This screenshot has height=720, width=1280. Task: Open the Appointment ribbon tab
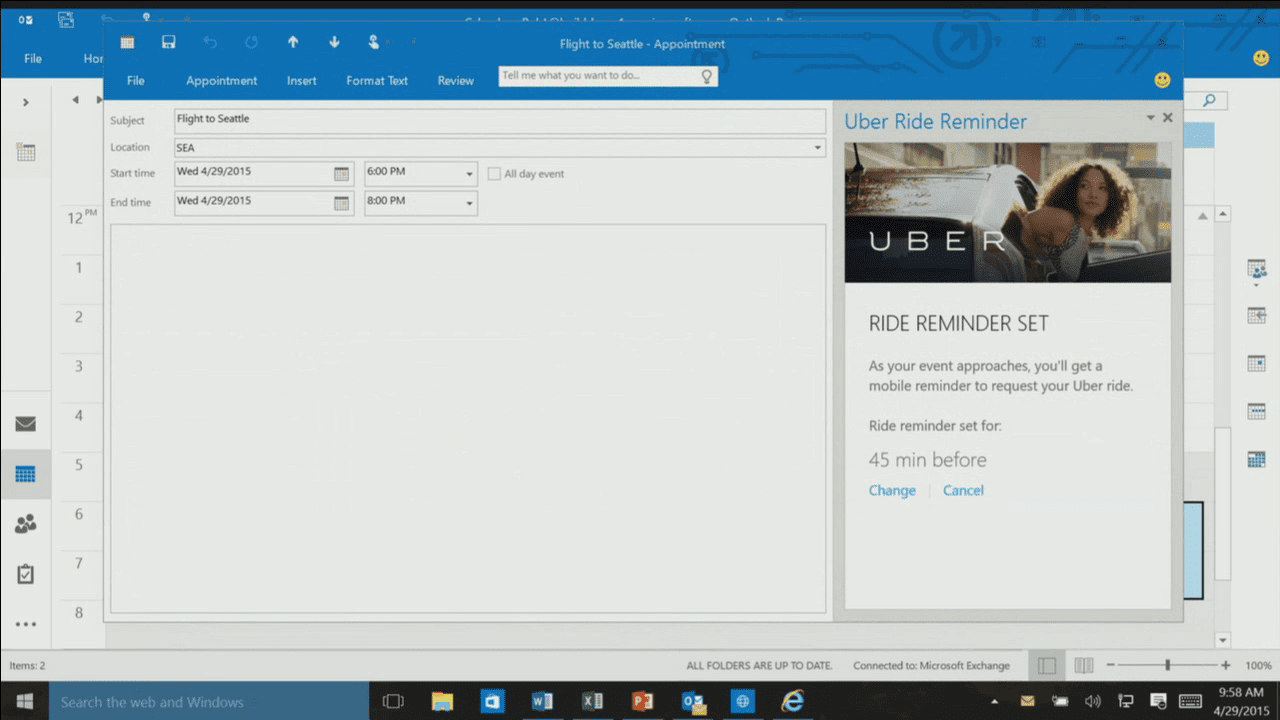click(x=222, y=81)
